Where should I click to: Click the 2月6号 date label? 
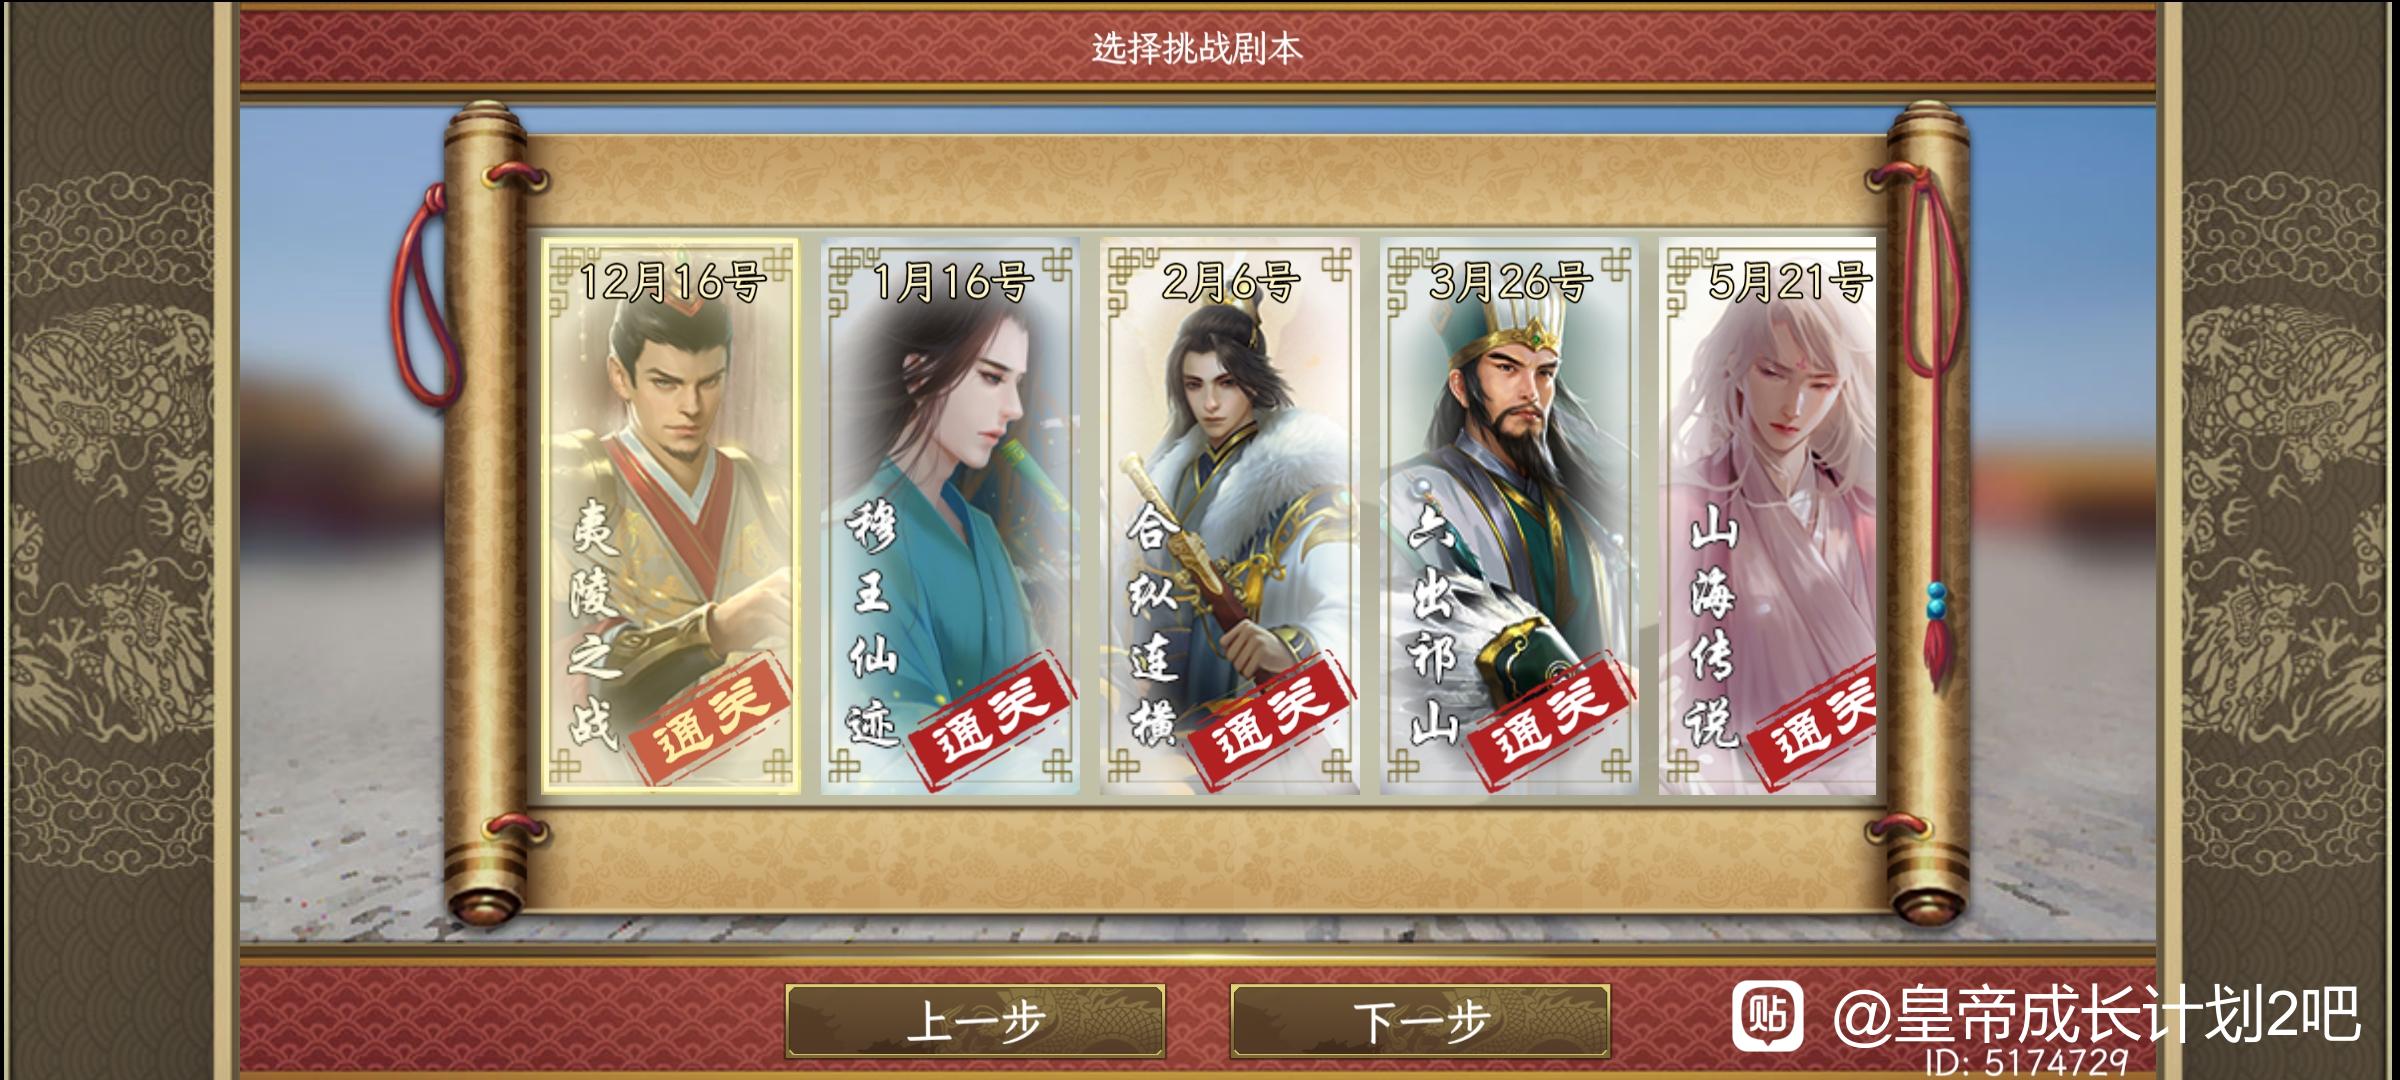[x=1230, y=282]
